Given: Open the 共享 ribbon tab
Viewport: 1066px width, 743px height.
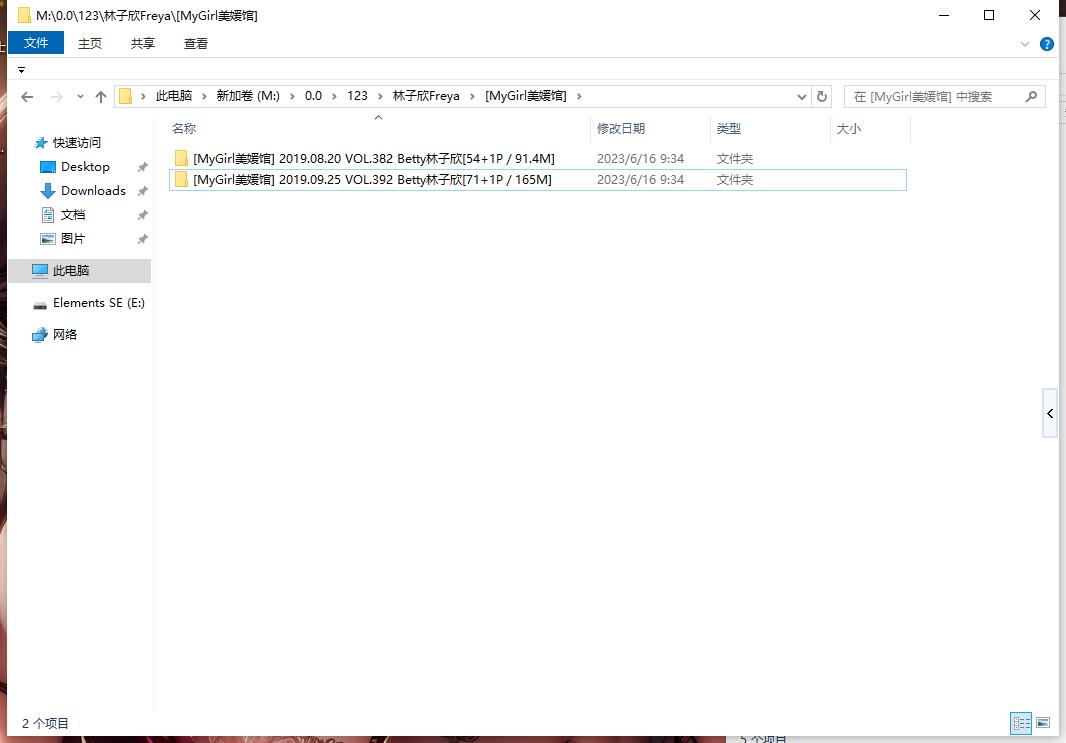Looking at the screenshot, I should coord(143,44).
